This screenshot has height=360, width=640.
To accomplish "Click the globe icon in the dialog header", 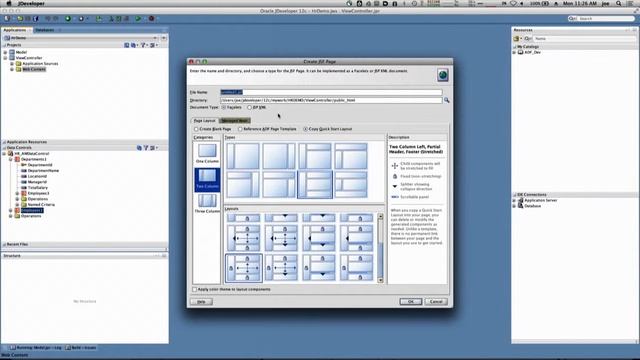I will pos(443,75).
